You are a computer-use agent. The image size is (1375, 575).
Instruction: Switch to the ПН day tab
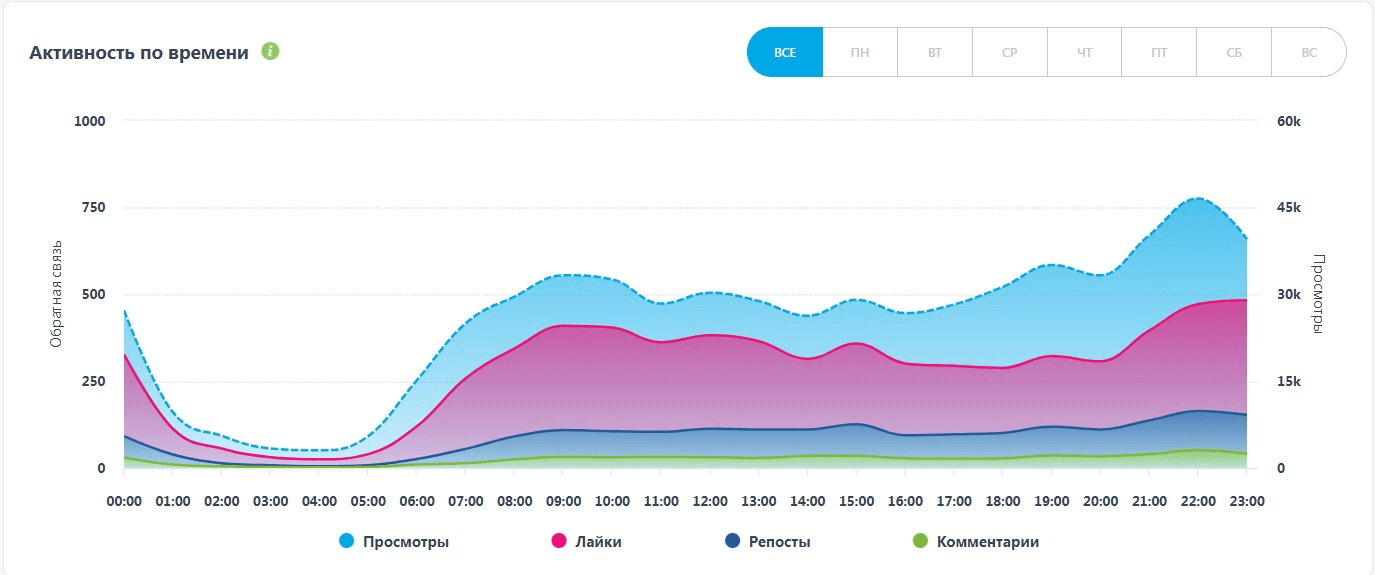(860, 52)
